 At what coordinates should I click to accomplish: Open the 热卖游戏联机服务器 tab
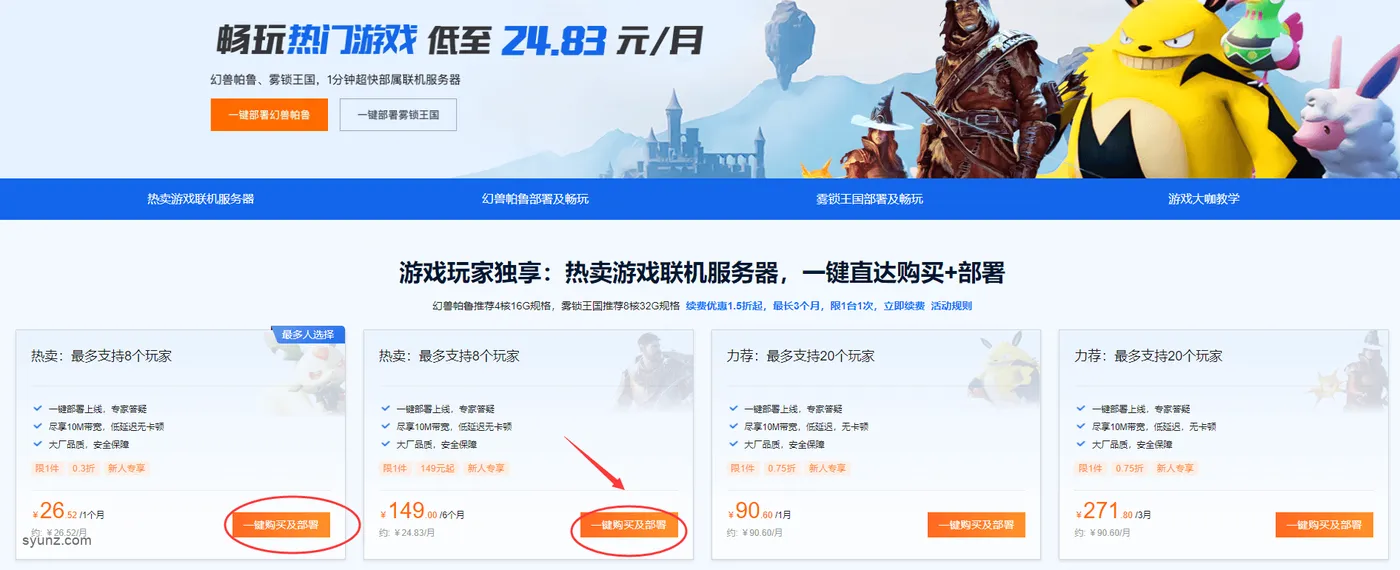click(x=200, y=199)
